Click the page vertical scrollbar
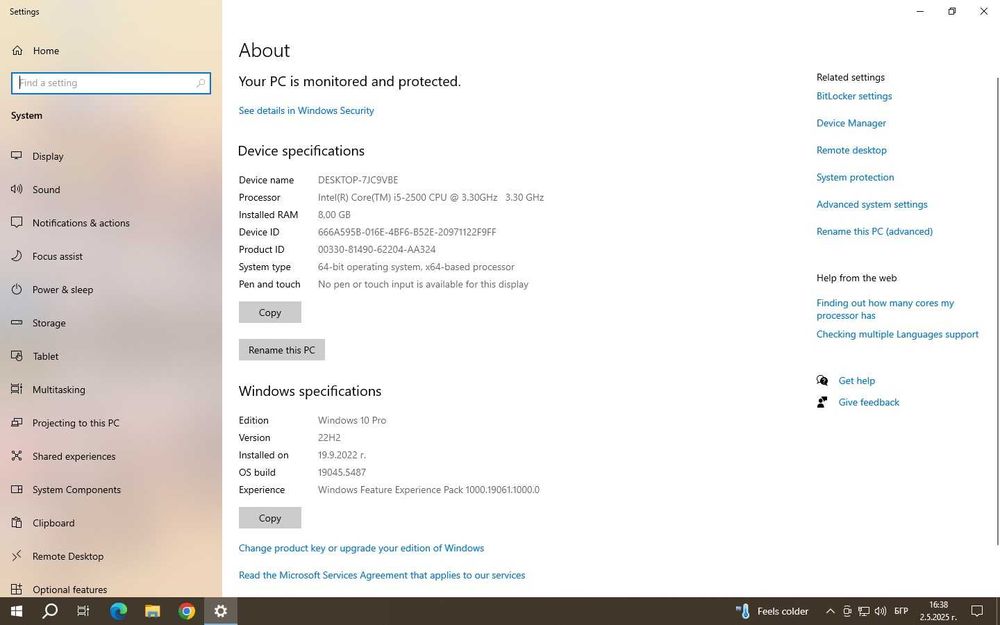 997,311
